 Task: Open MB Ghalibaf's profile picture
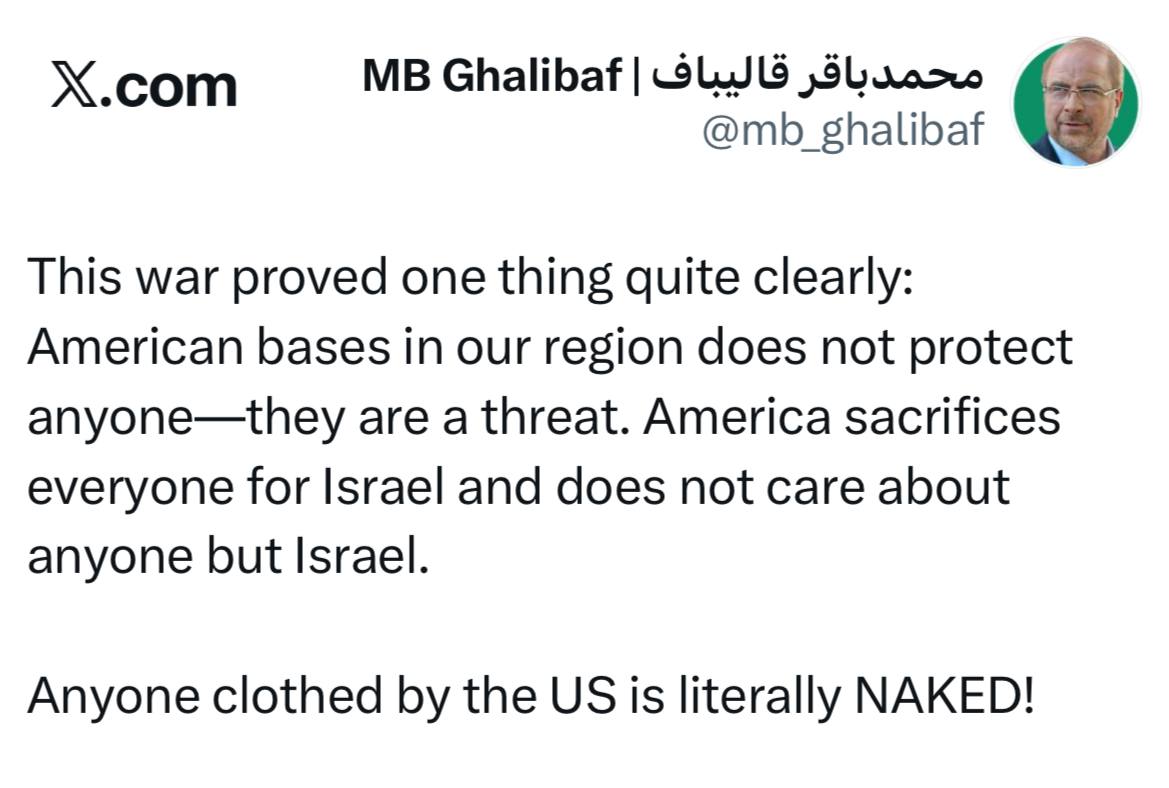1076,102
